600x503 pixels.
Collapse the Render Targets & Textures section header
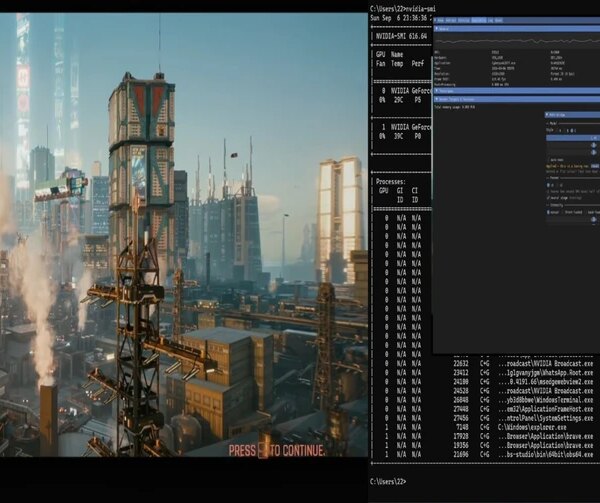pyautogui.click(x=517, y=99)
